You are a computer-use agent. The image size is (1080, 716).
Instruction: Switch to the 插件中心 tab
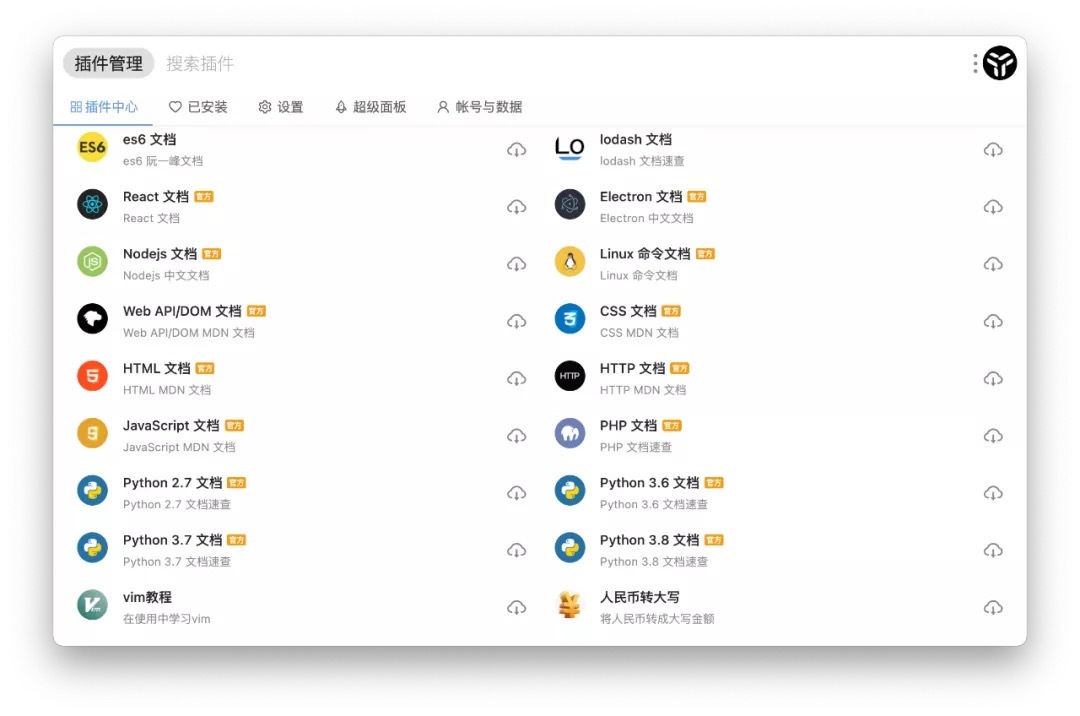[103, 107]
